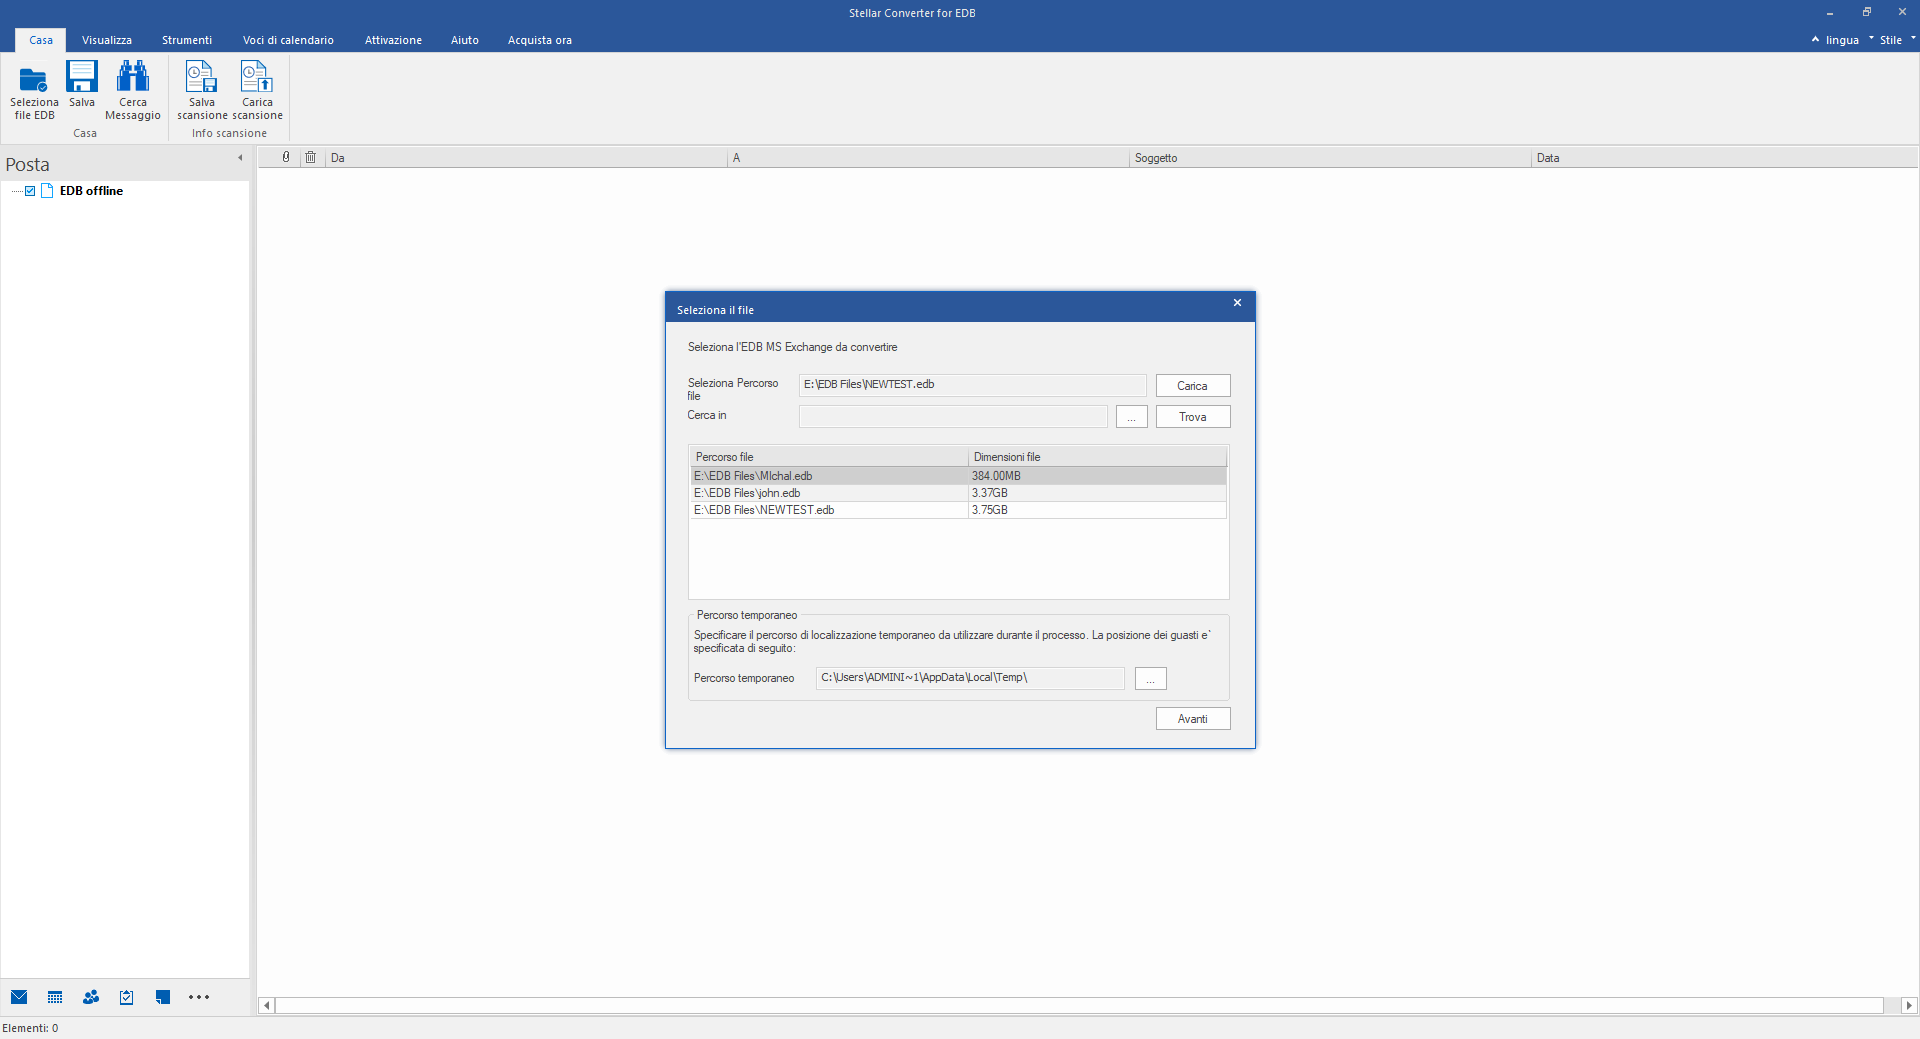Switch to calendar view icon in bottom bar
Viewport: 1920px width, 1039px height.
(x=55, y=997)
